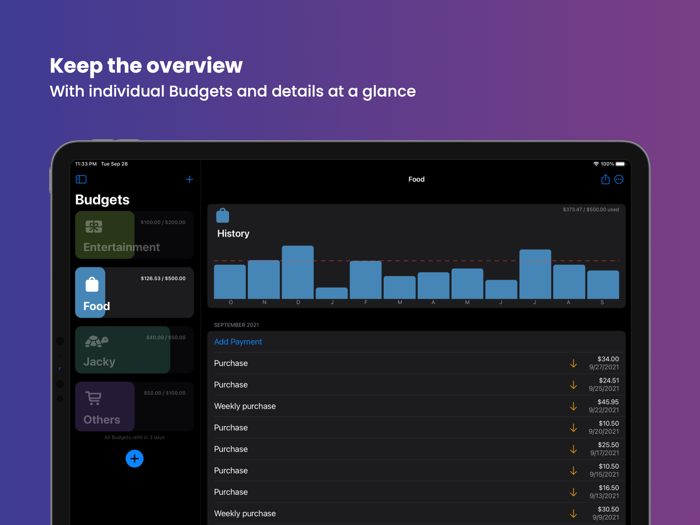Viewport: 700px width, 525px height.
Task: Click the Budgets heading
Action: pyautogui.click(x=102, y=200)
